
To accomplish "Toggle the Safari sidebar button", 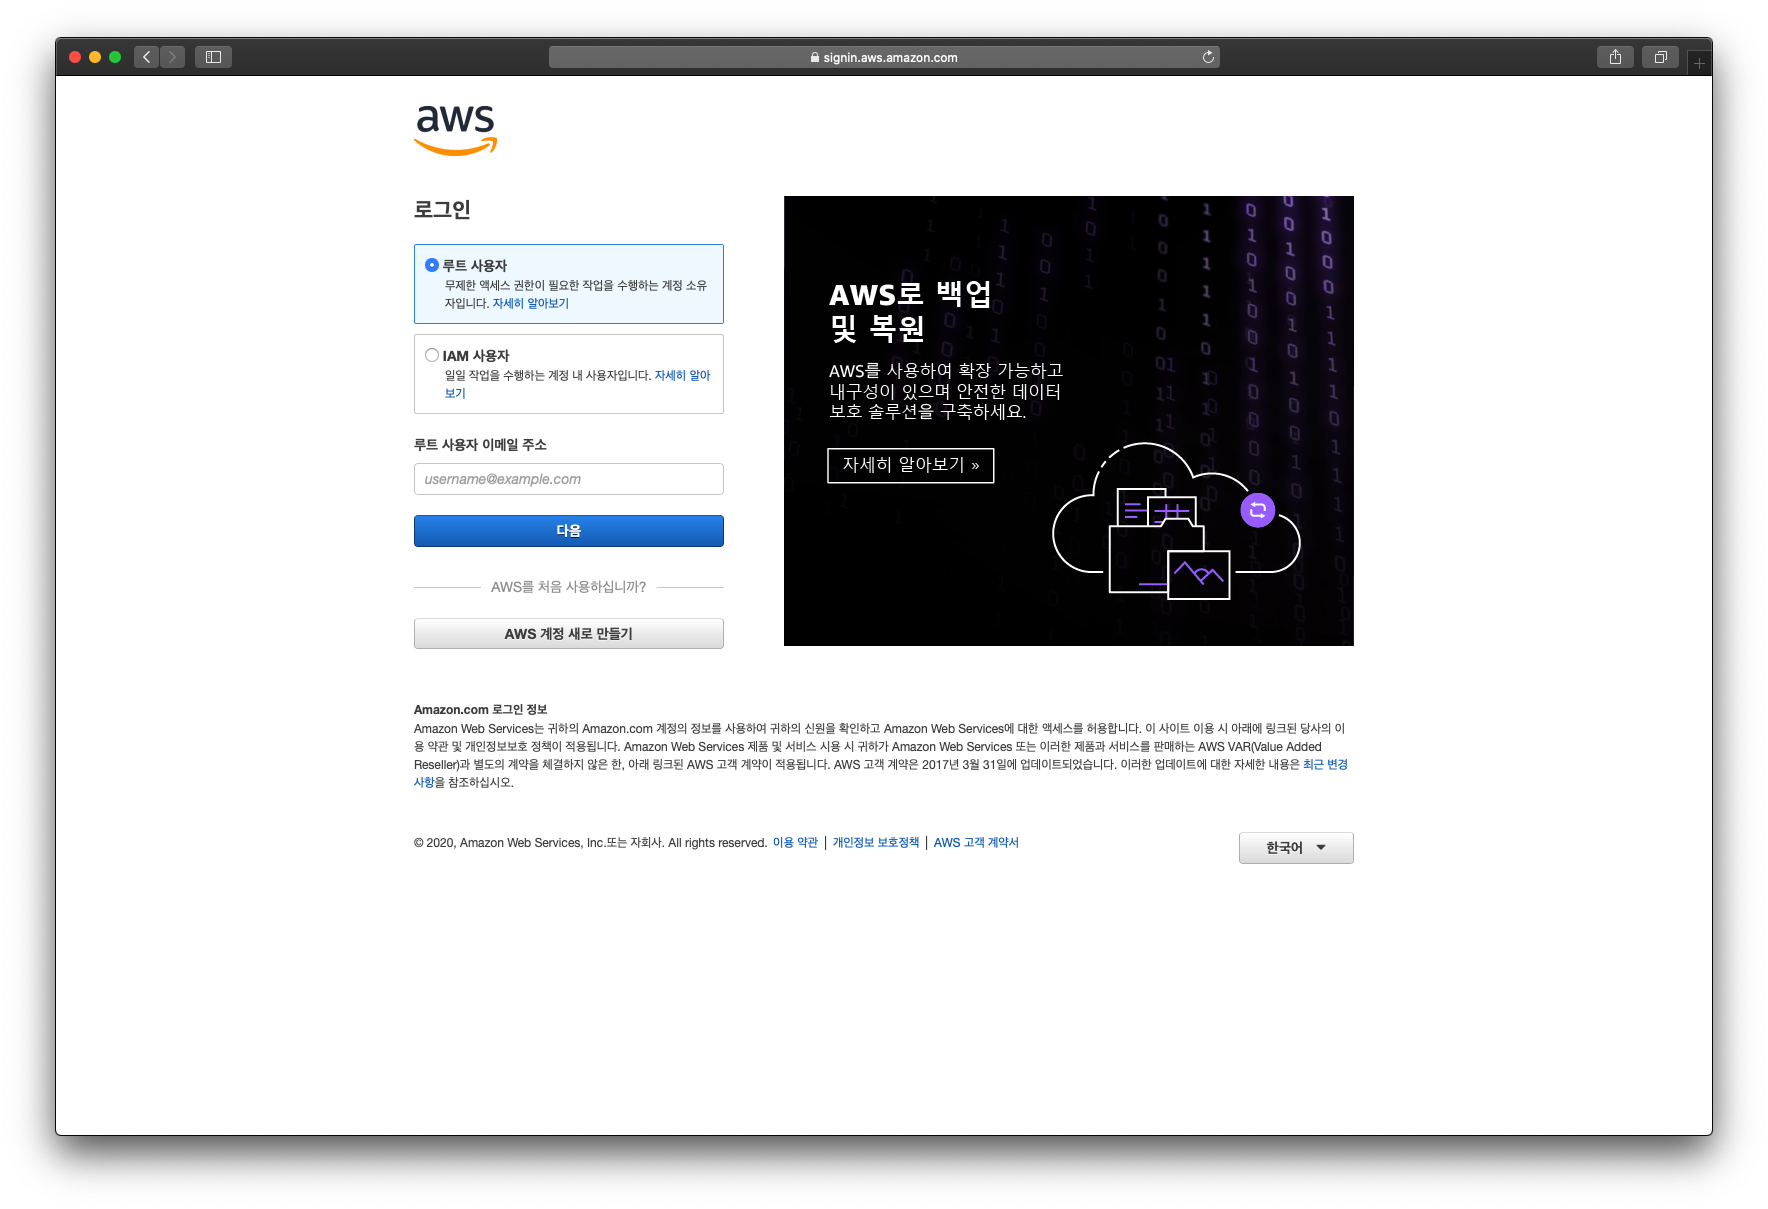I will pyautogui.click(x=213, y=57).
